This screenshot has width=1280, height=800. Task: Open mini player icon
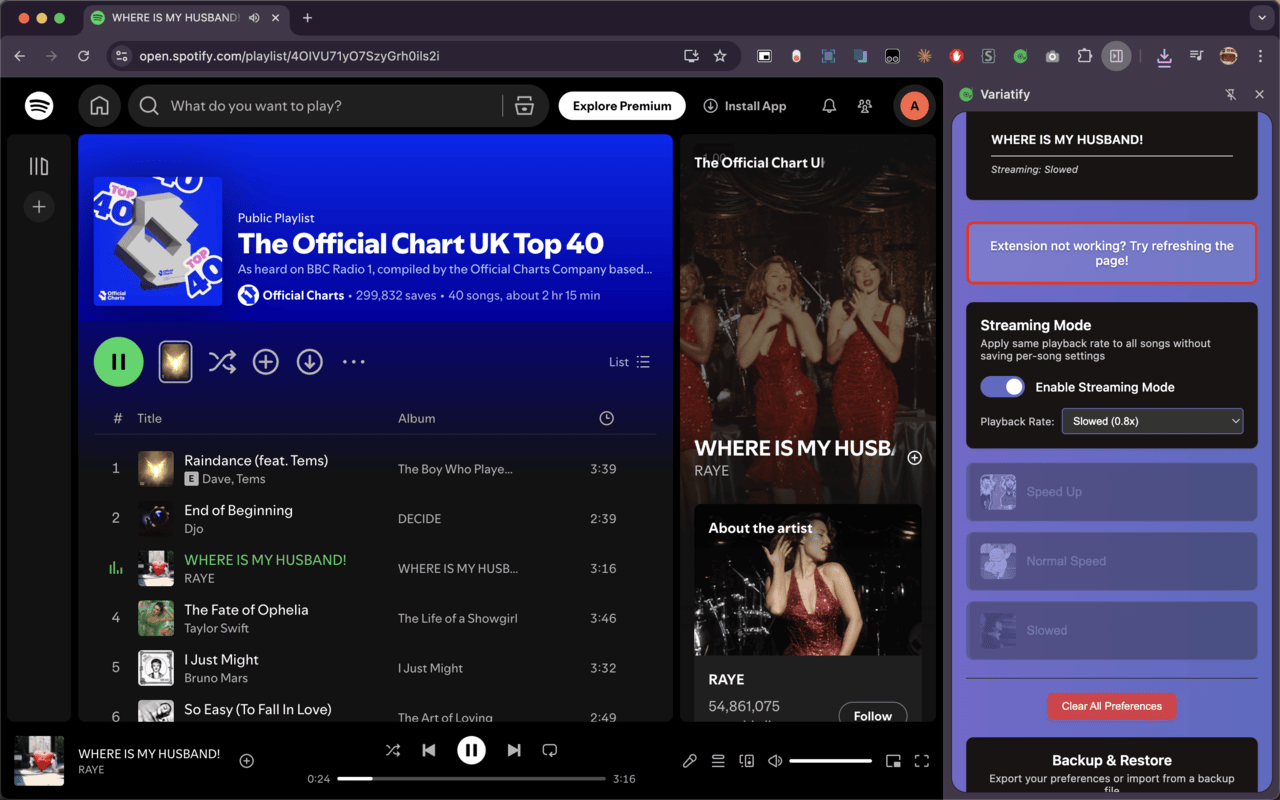point(893,761)
